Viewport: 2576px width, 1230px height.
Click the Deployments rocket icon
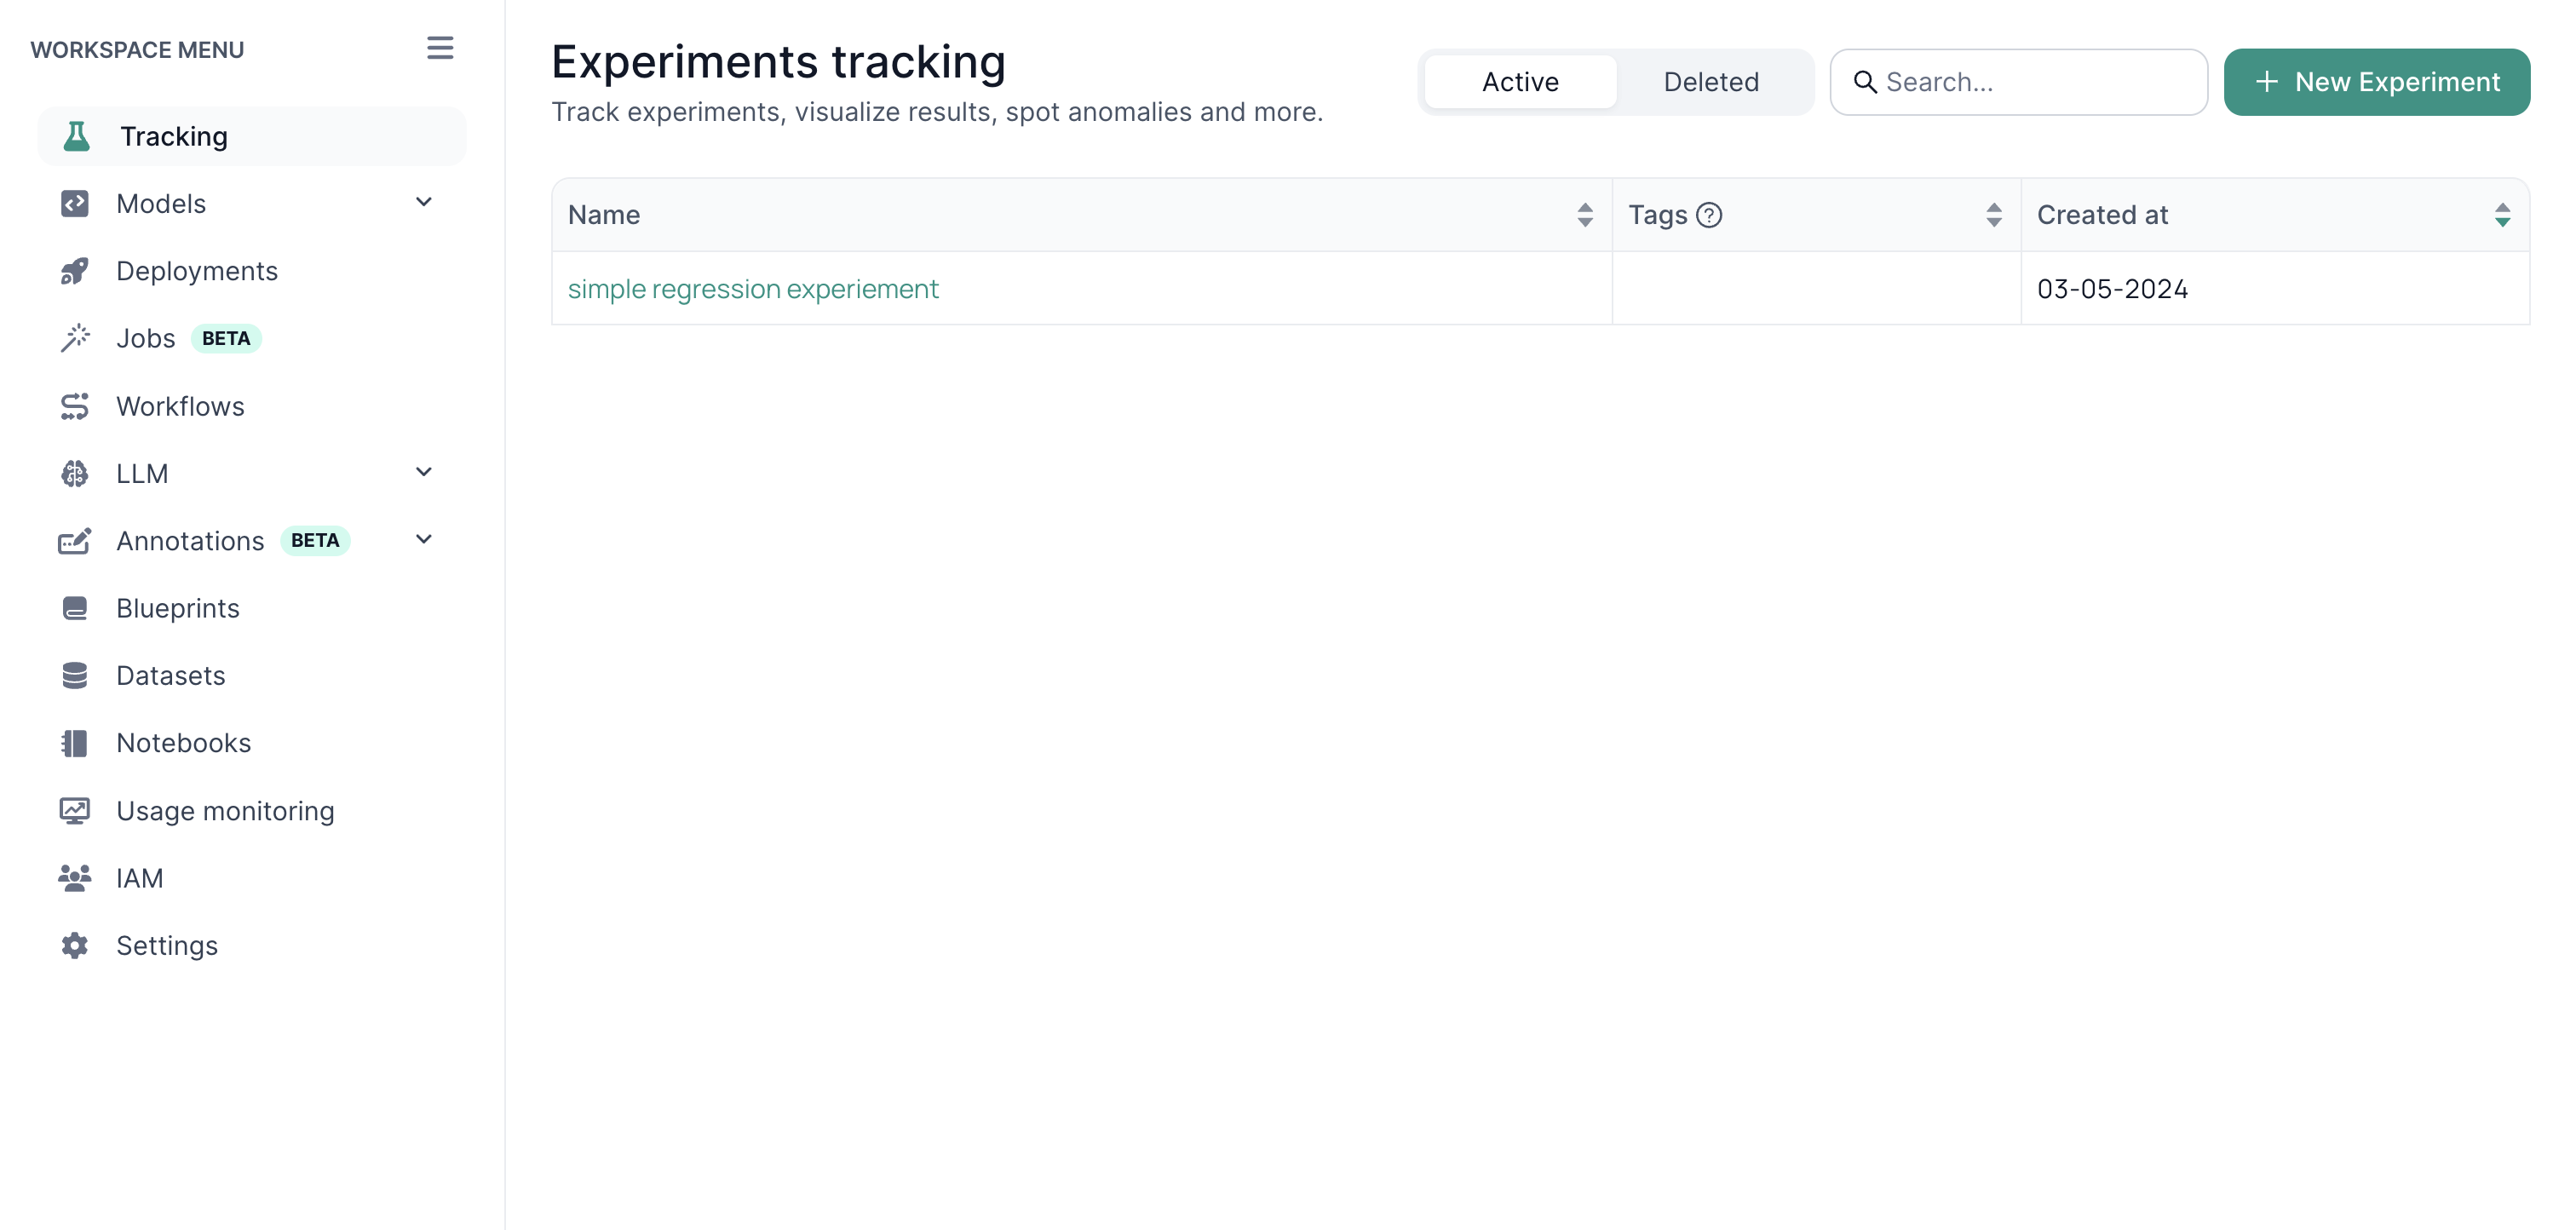click(x=75, y=270)
